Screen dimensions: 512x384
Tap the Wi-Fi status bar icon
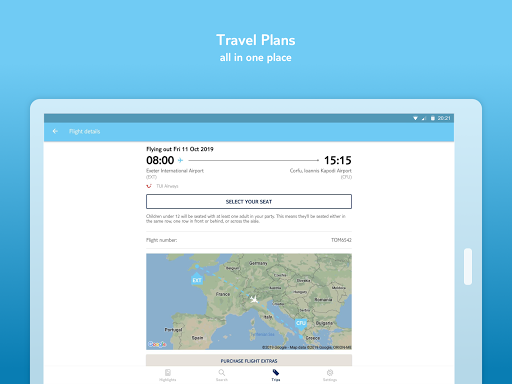pyautogui.click(x=415, y=118)
